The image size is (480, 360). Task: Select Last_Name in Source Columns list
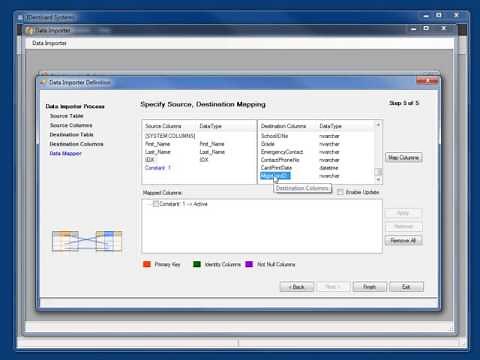[158, 152]
